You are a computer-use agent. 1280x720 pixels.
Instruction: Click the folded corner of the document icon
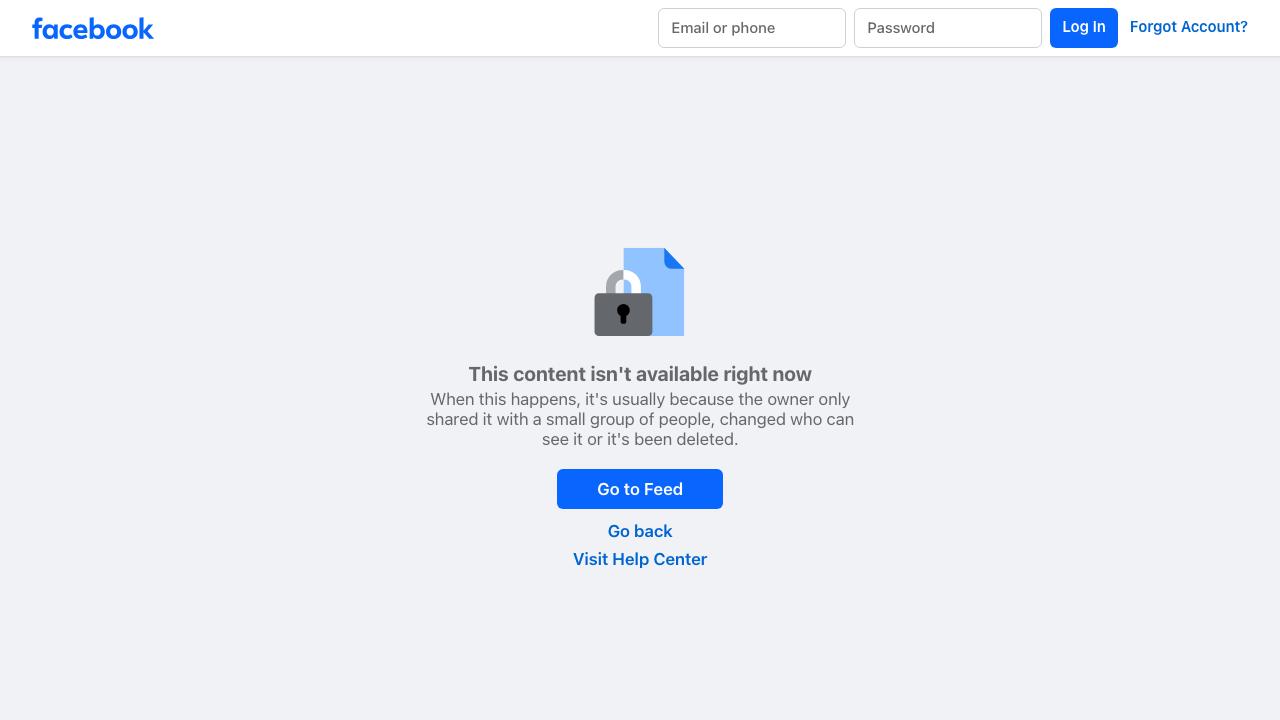tap(675, 258)
